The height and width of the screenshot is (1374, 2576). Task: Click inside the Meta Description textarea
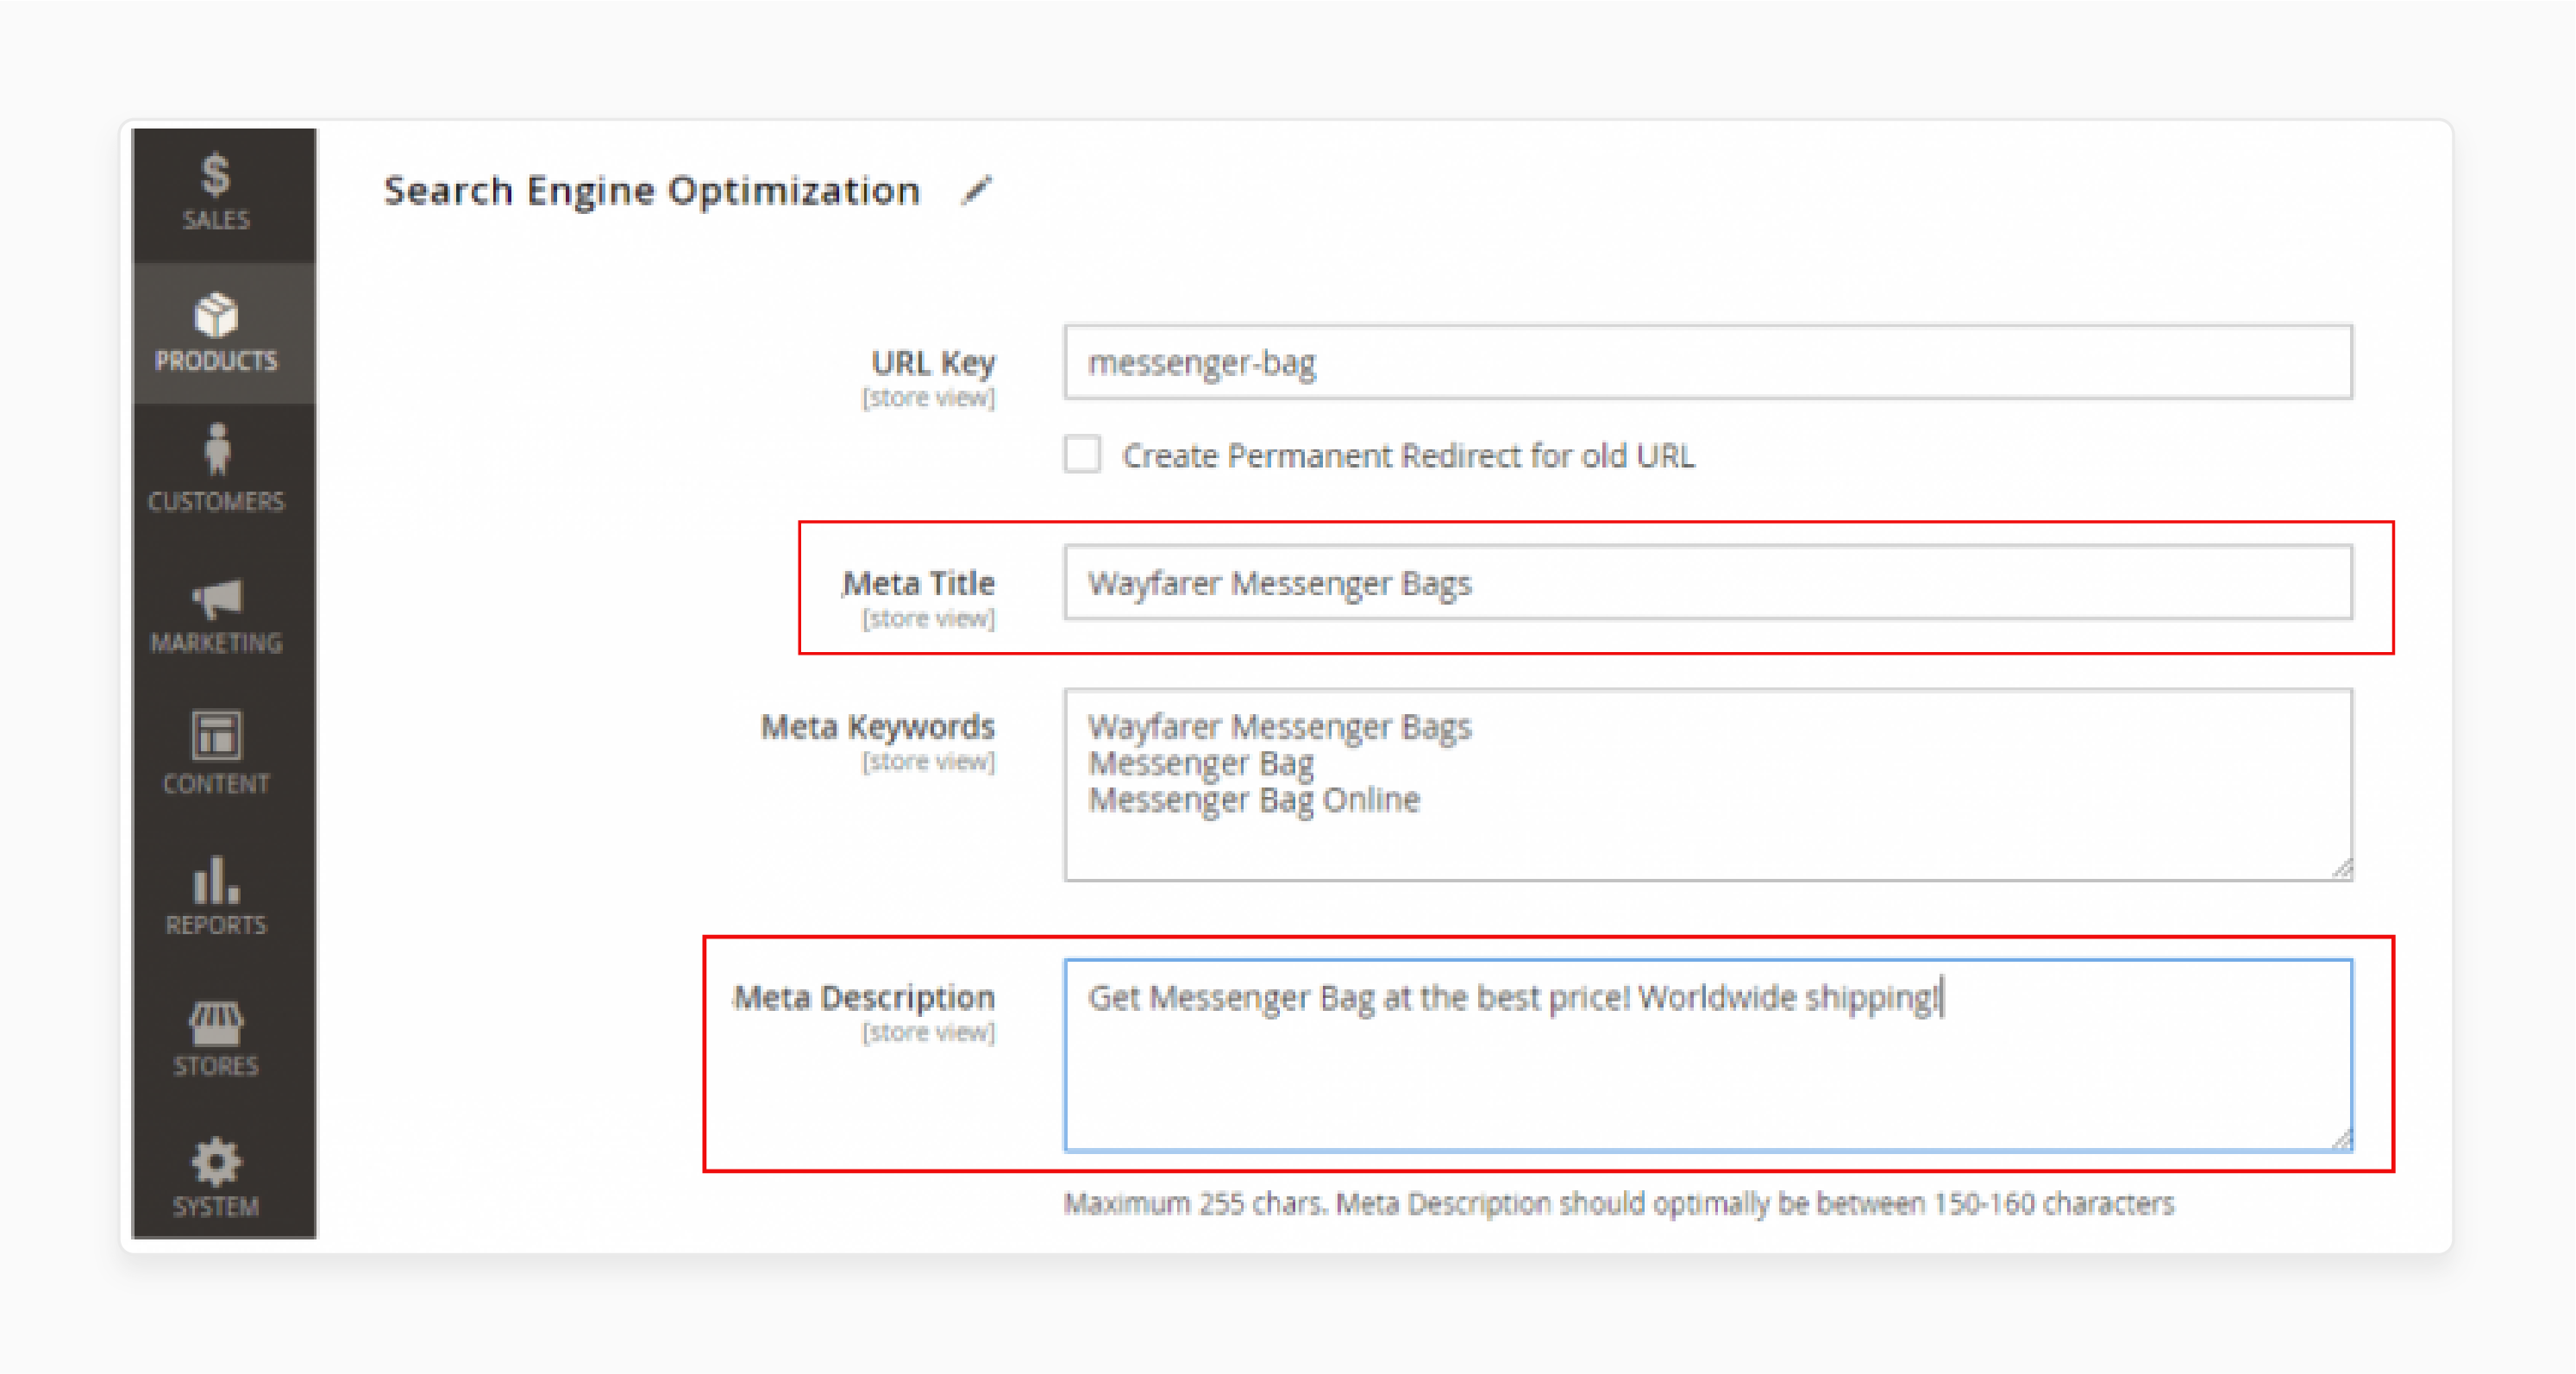click(x=1708, y=1055)
